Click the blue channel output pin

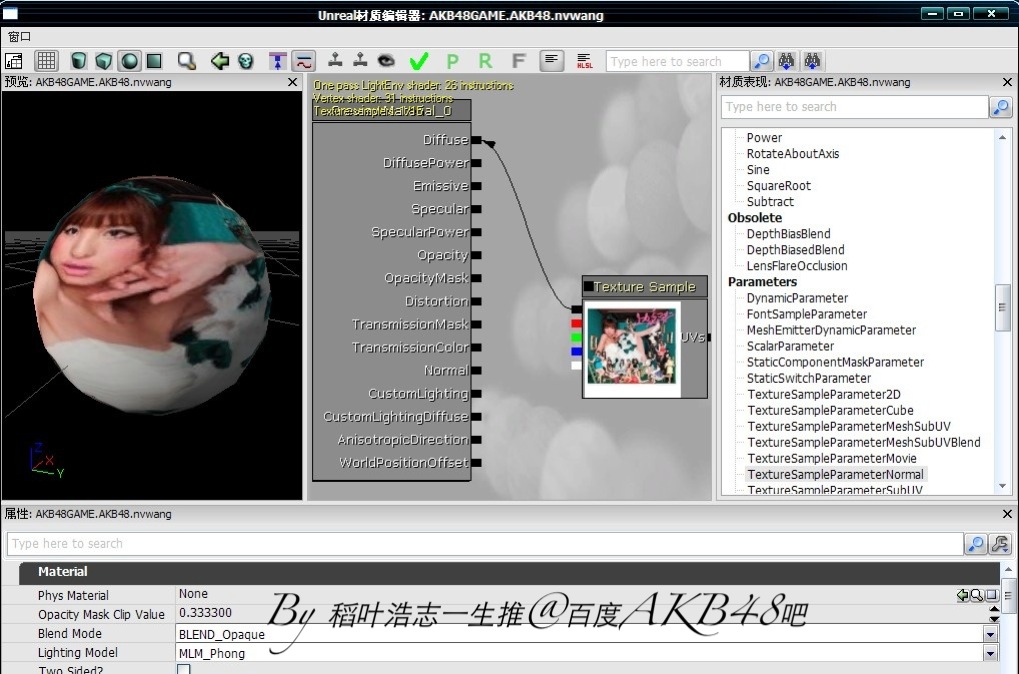point(576,352)
